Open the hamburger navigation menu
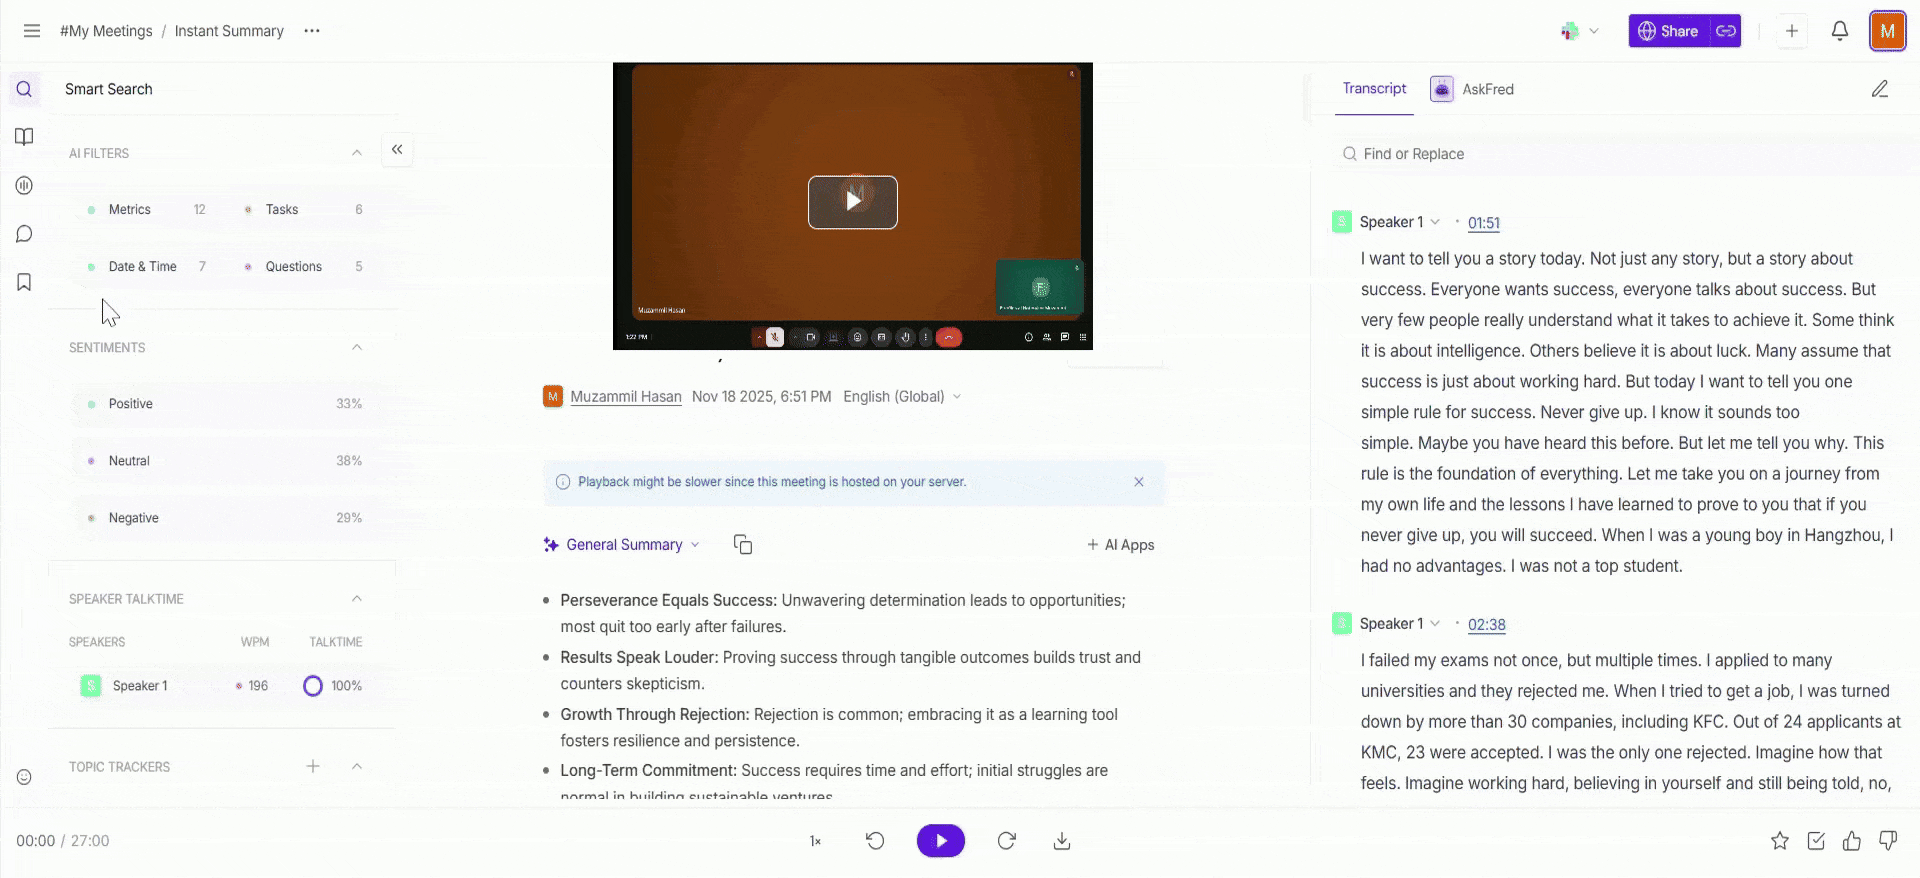 pos(32,31)
